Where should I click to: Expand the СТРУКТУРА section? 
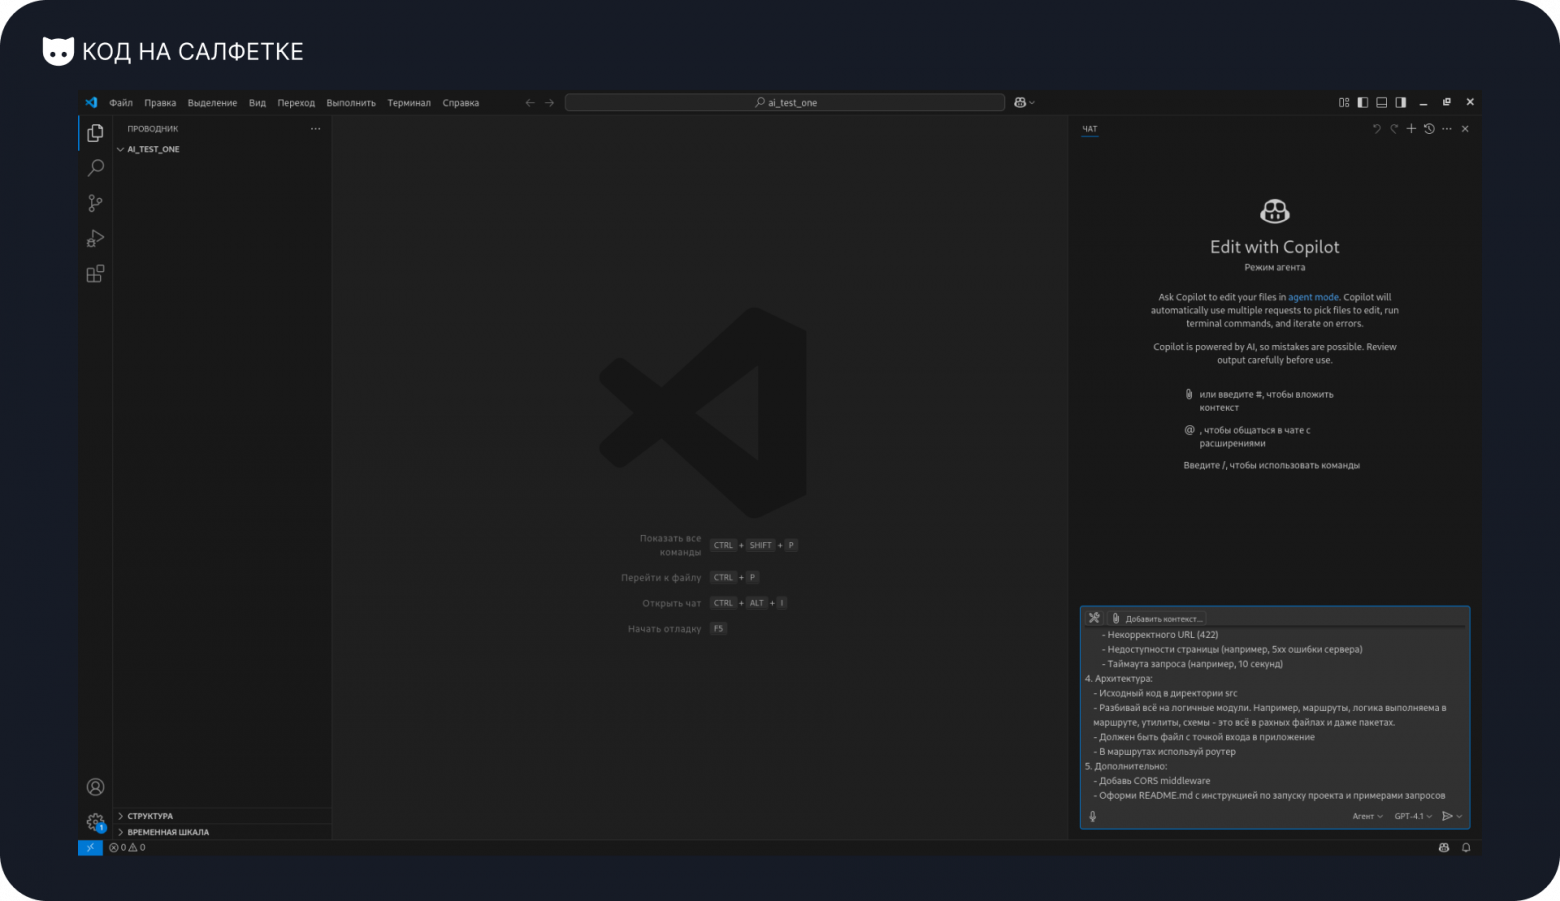click(150, 816)
